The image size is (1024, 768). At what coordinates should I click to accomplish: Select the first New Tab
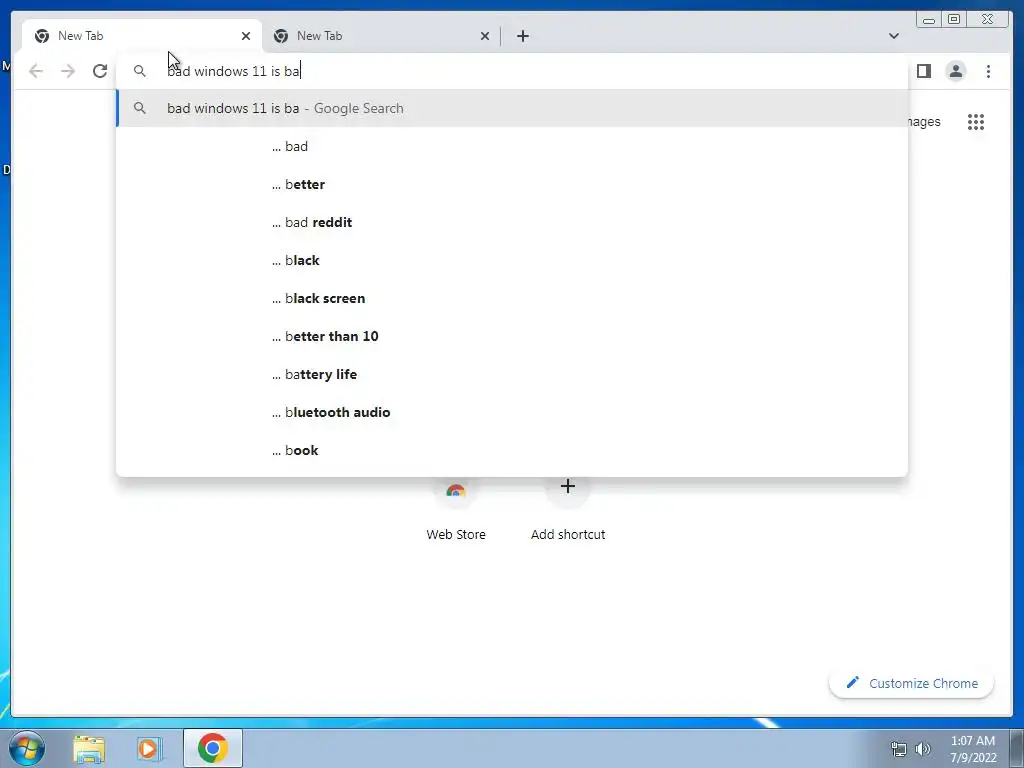tap(142, 36)
